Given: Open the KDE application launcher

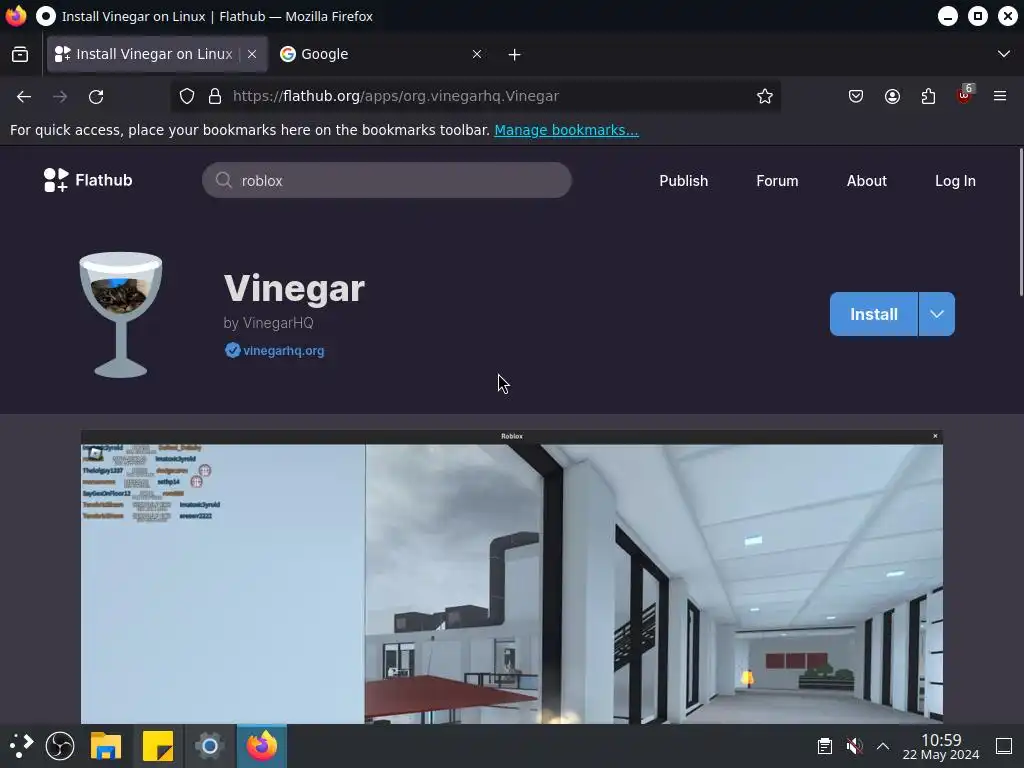Looking at the screenshot, I should click(x=22, y=746).
